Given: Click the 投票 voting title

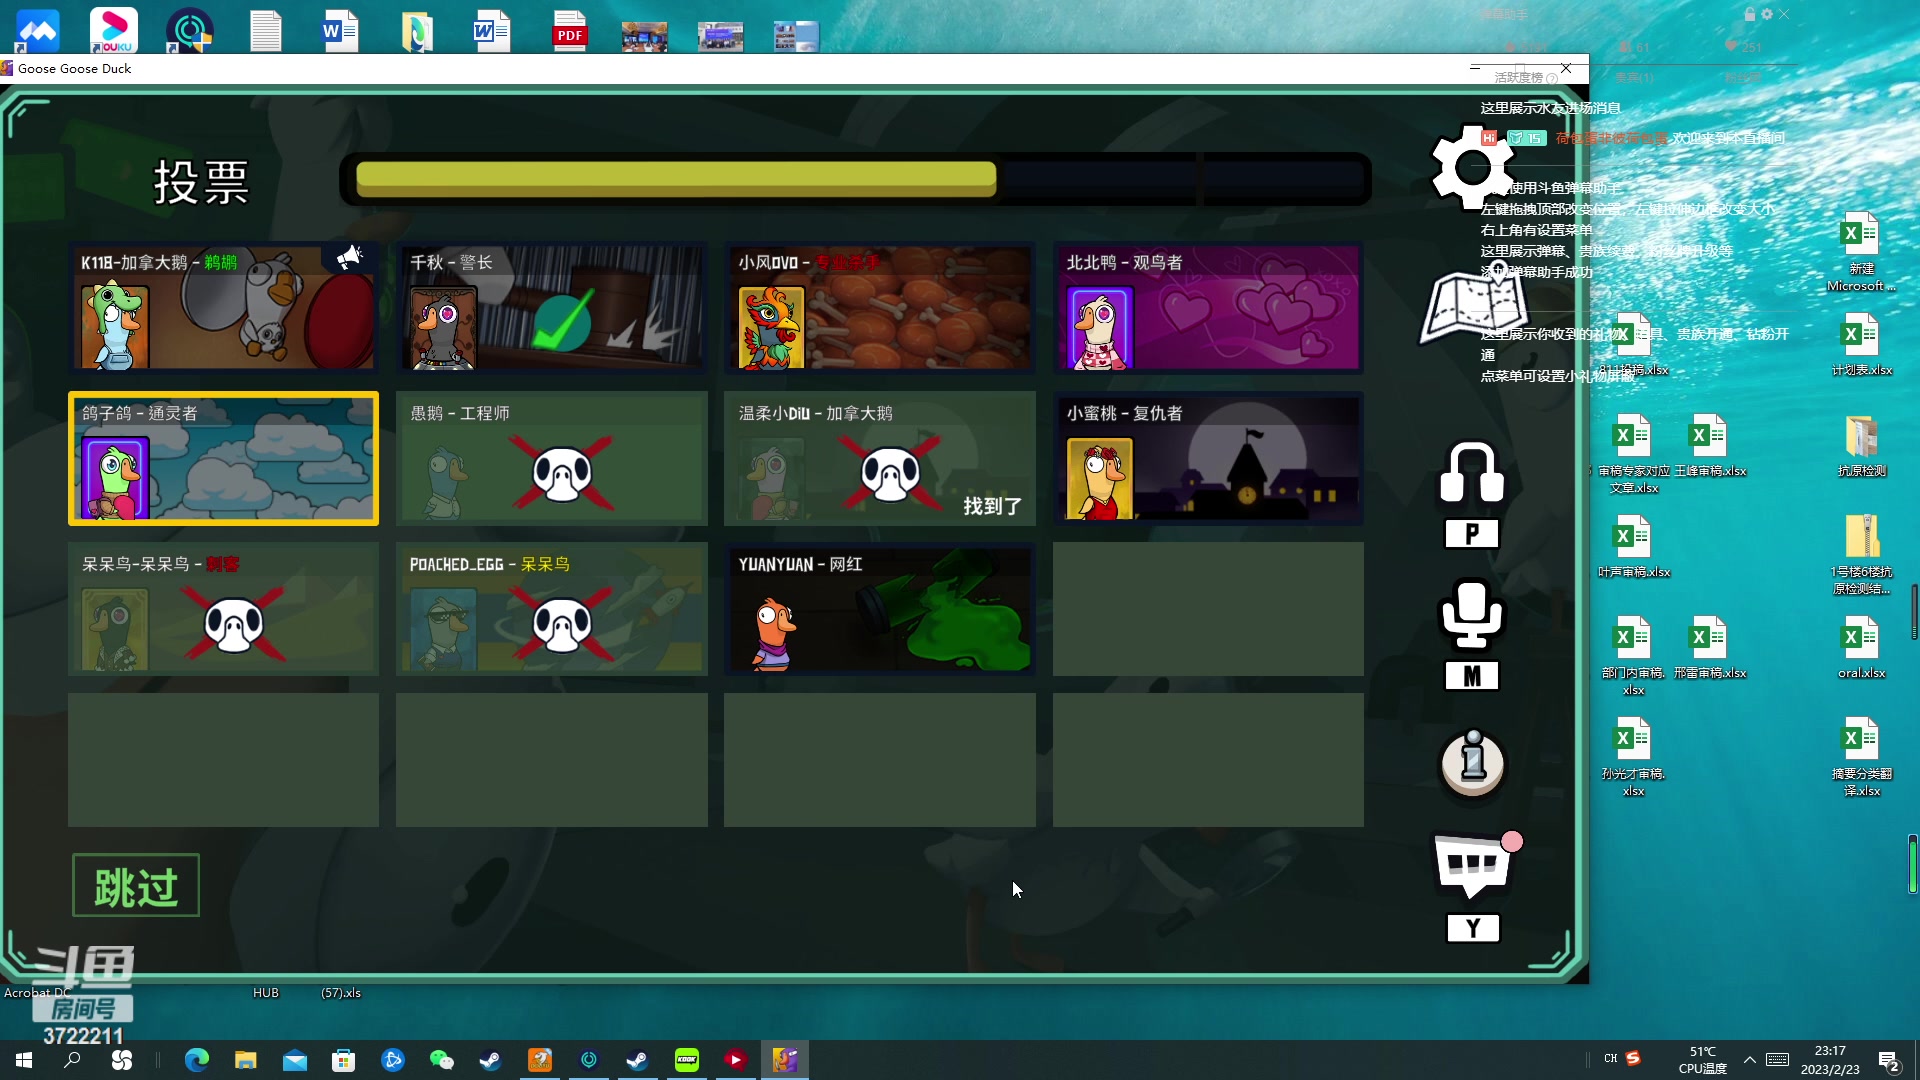Looking at the screenshot, I should coord(201,182).
